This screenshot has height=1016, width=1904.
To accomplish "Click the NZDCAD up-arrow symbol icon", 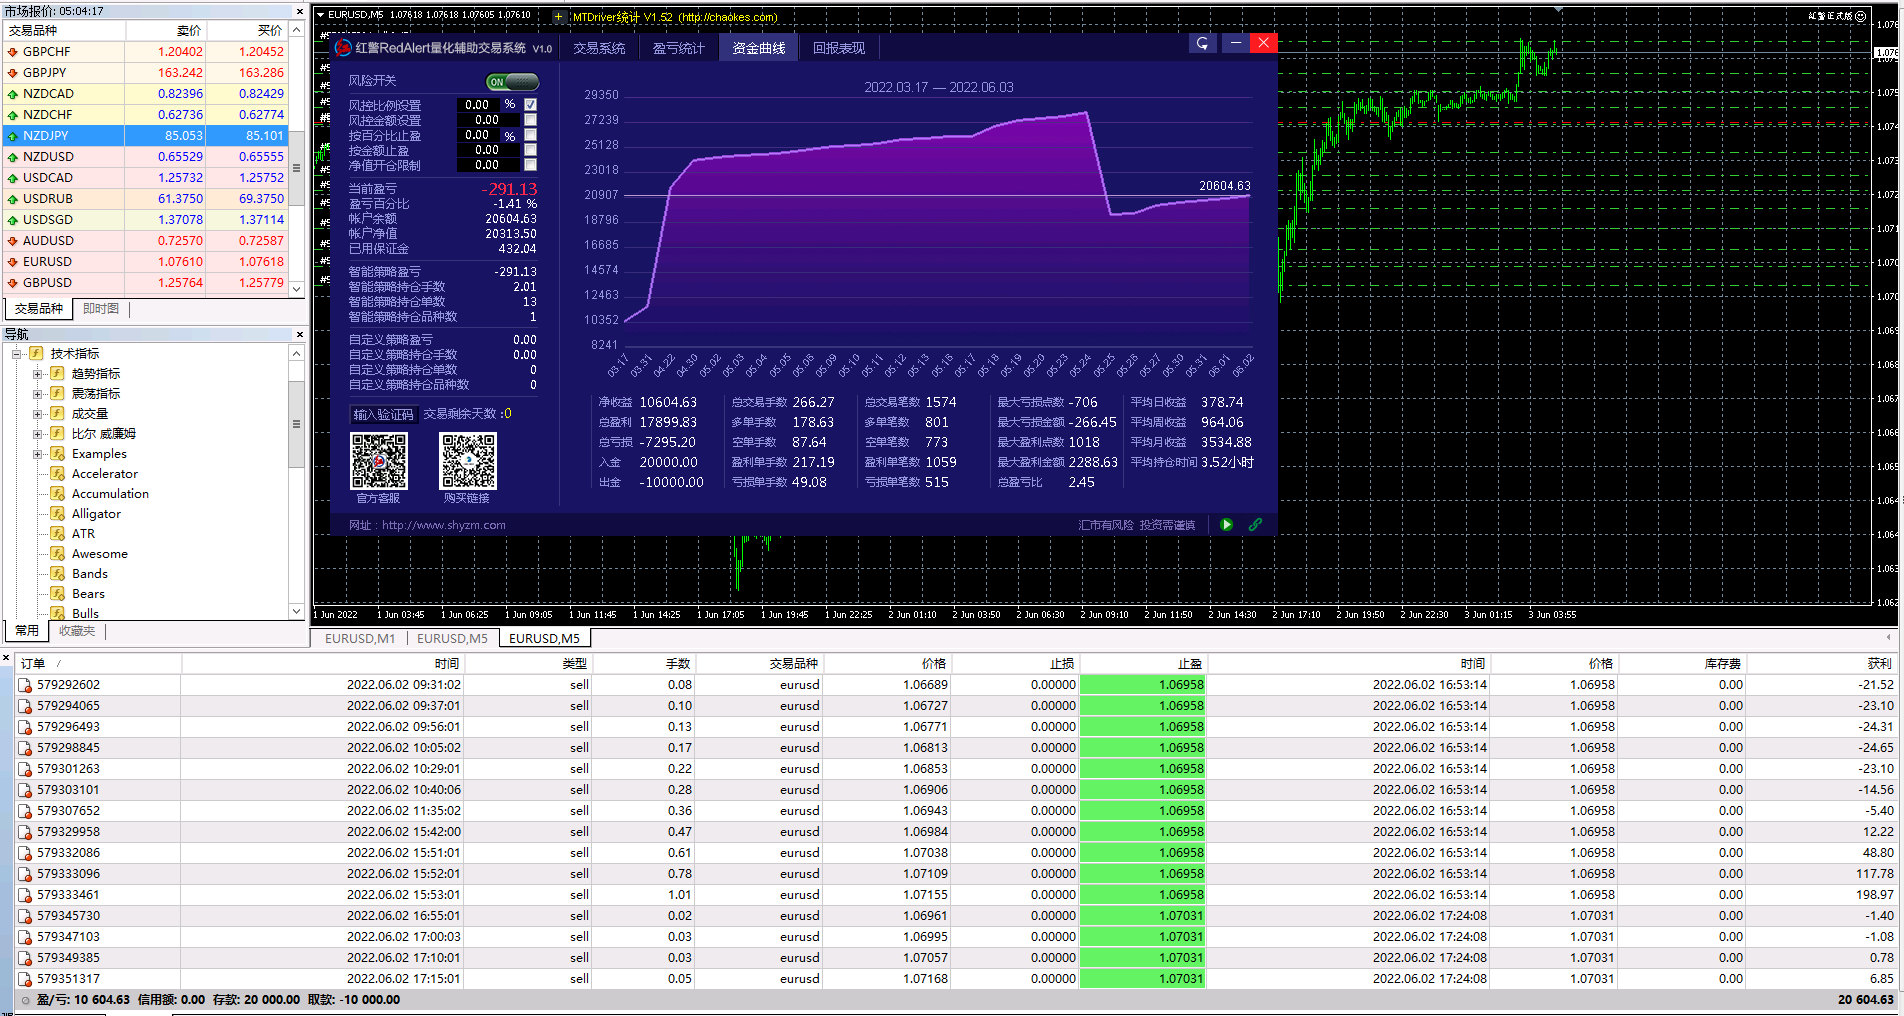I will pyautogui.click(x=13, y=94).
